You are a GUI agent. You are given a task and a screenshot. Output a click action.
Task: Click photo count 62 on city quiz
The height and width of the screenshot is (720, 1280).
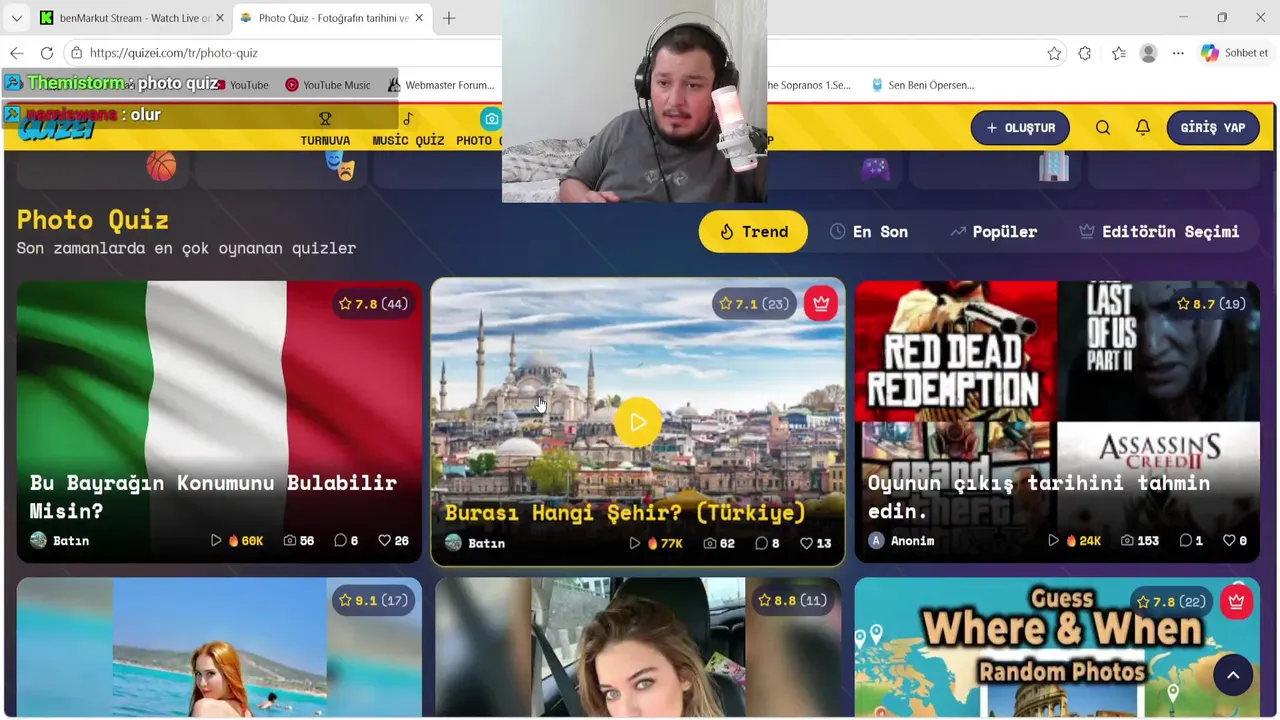pos(719,544)
